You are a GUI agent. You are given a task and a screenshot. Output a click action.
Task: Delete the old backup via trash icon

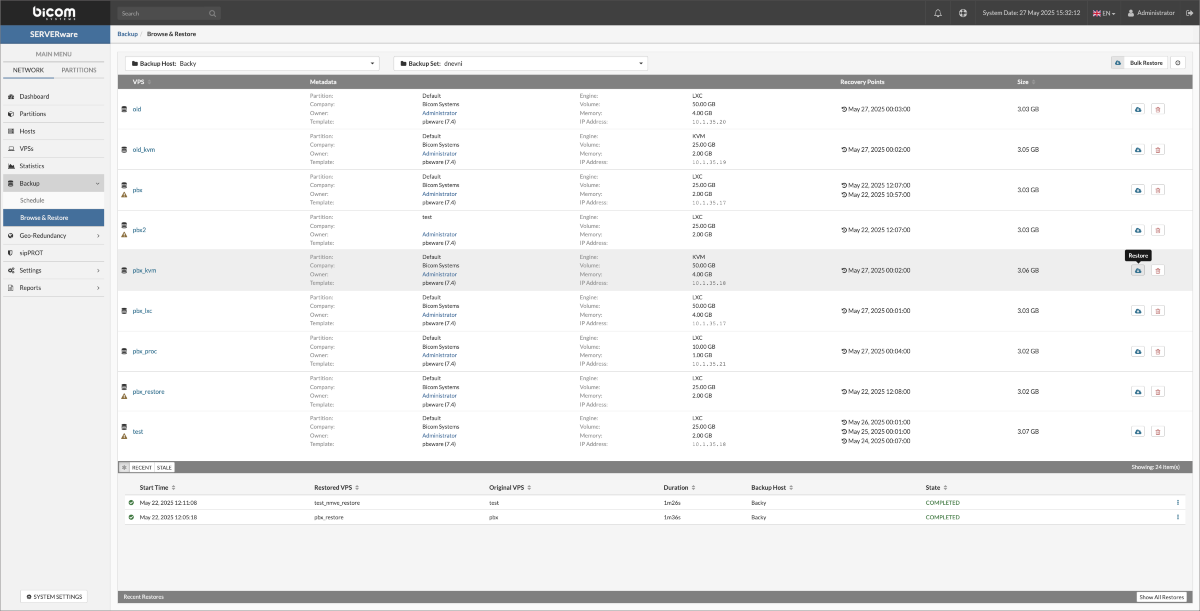pos(1158,109)
